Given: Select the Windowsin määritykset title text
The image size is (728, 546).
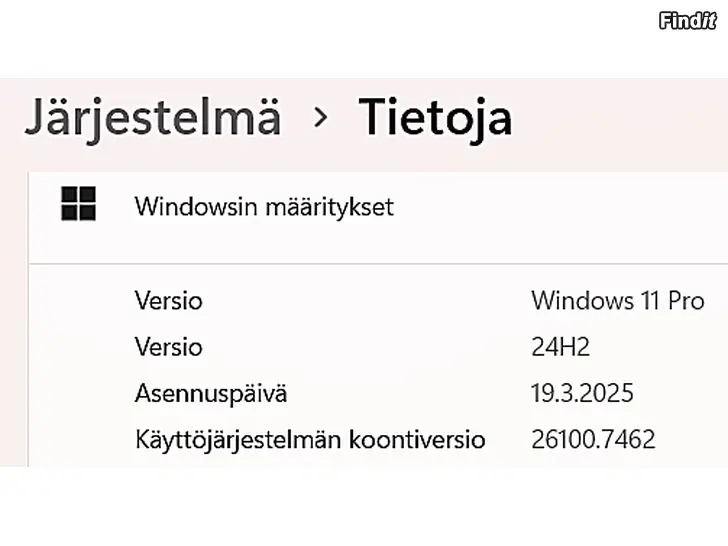Looking at the screenshot, I should click(264, 207).
